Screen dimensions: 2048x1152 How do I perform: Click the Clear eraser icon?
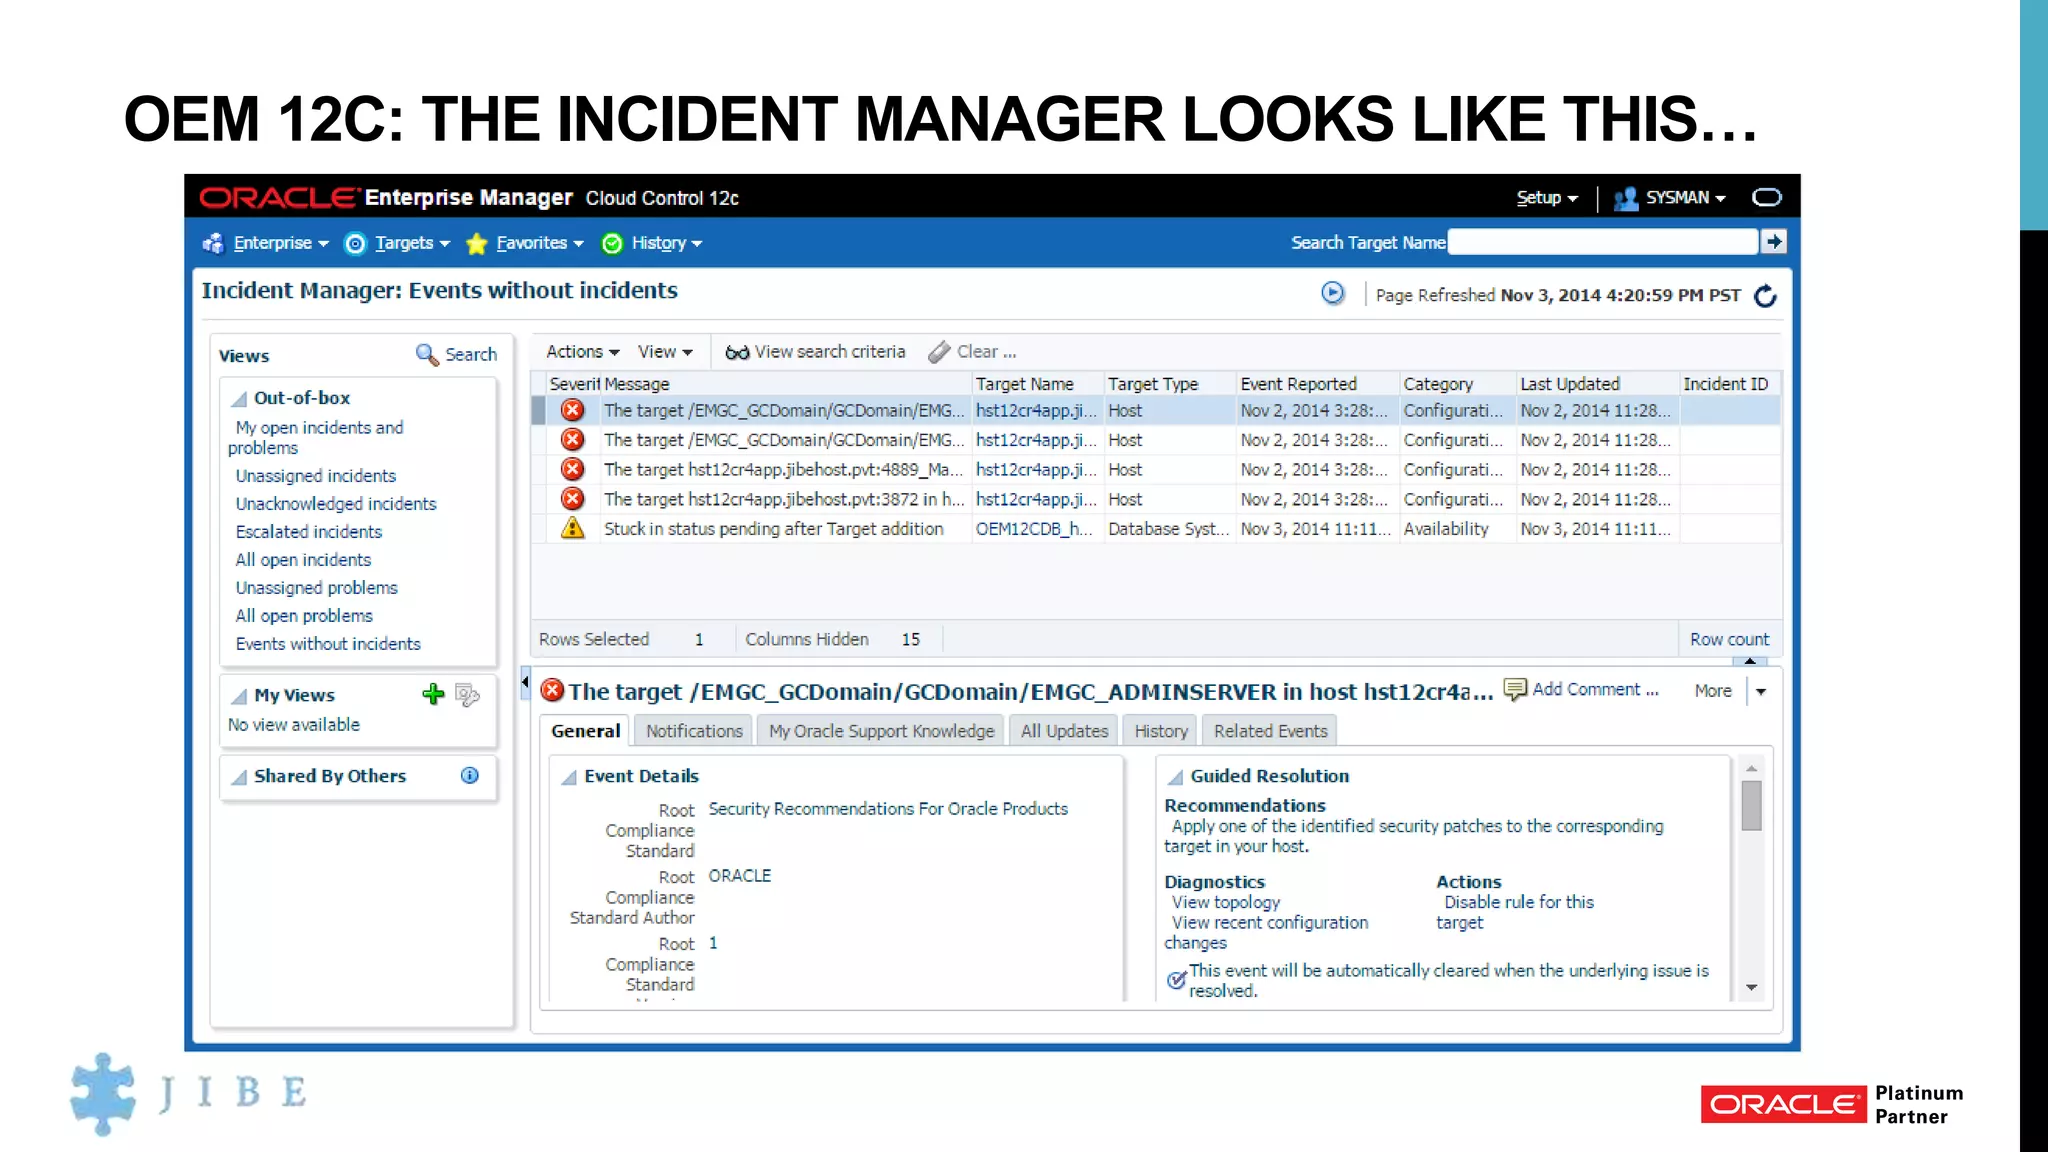pyautogui.click(x=939, y=352)
